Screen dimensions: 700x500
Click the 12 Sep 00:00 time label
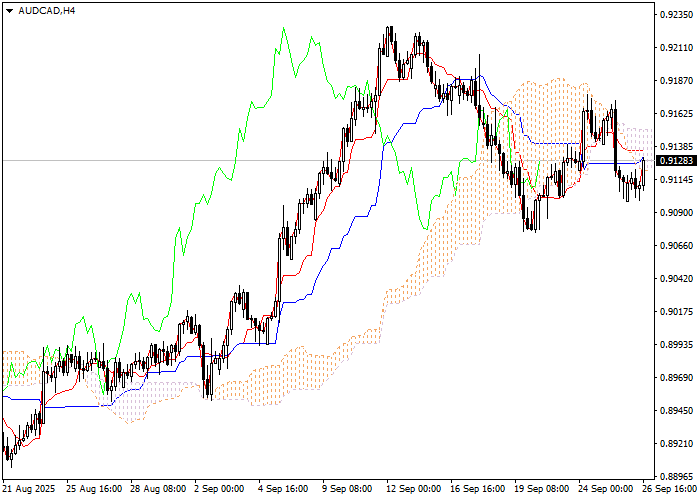414,489
